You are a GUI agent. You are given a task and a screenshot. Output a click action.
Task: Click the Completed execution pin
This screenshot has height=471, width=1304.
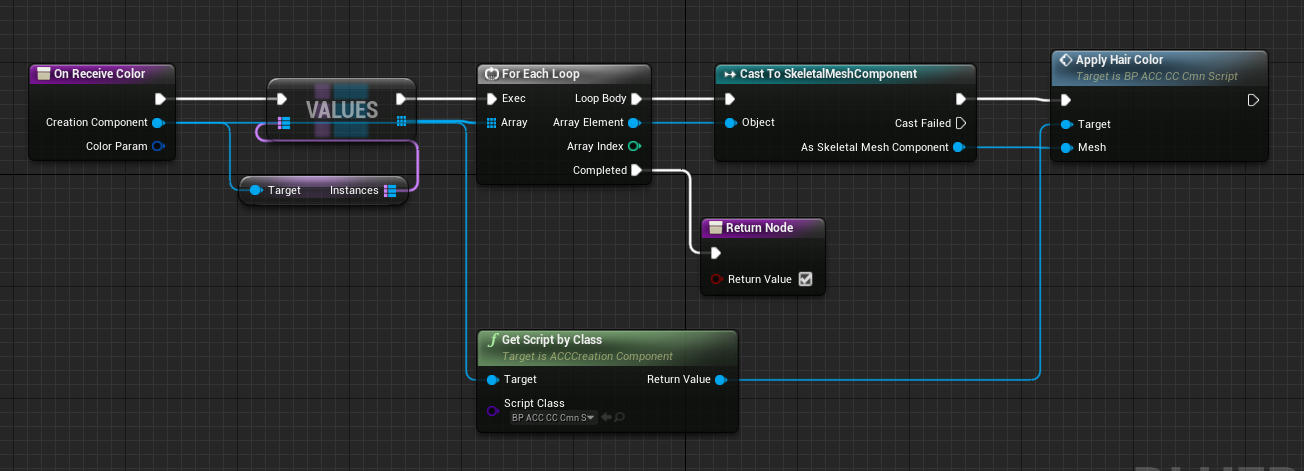(636, 171)
